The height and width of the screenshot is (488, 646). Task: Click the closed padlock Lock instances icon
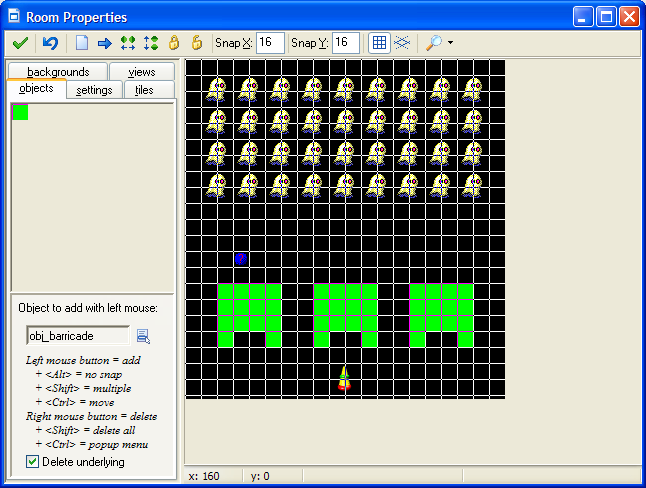(x=174, y=43)
